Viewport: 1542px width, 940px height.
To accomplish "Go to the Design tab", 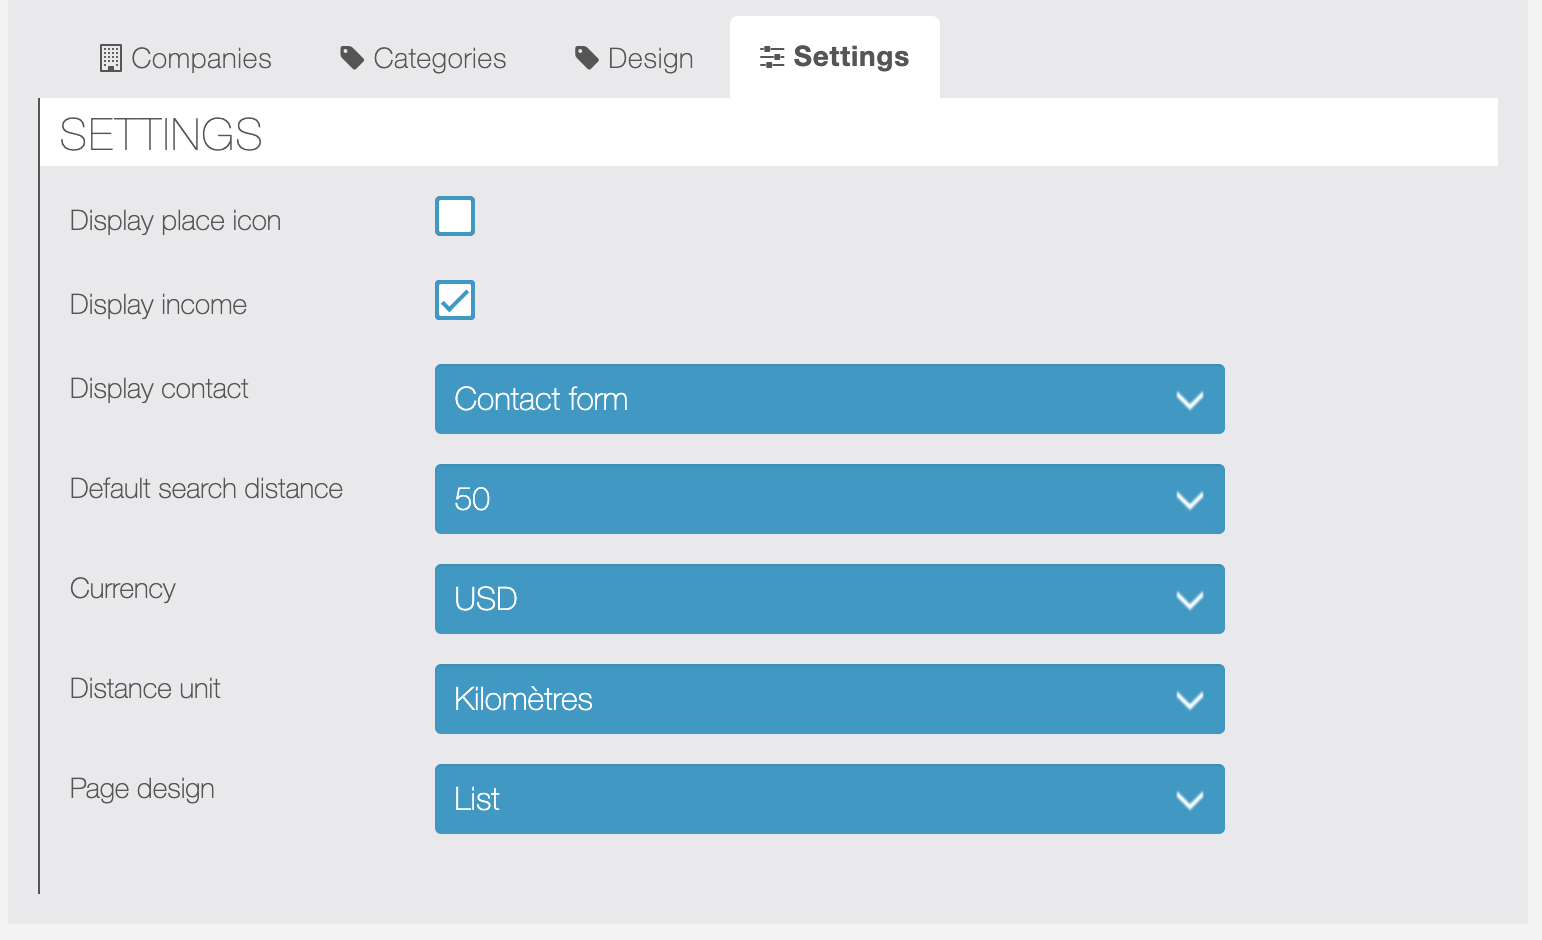I will tap(634, 58).
